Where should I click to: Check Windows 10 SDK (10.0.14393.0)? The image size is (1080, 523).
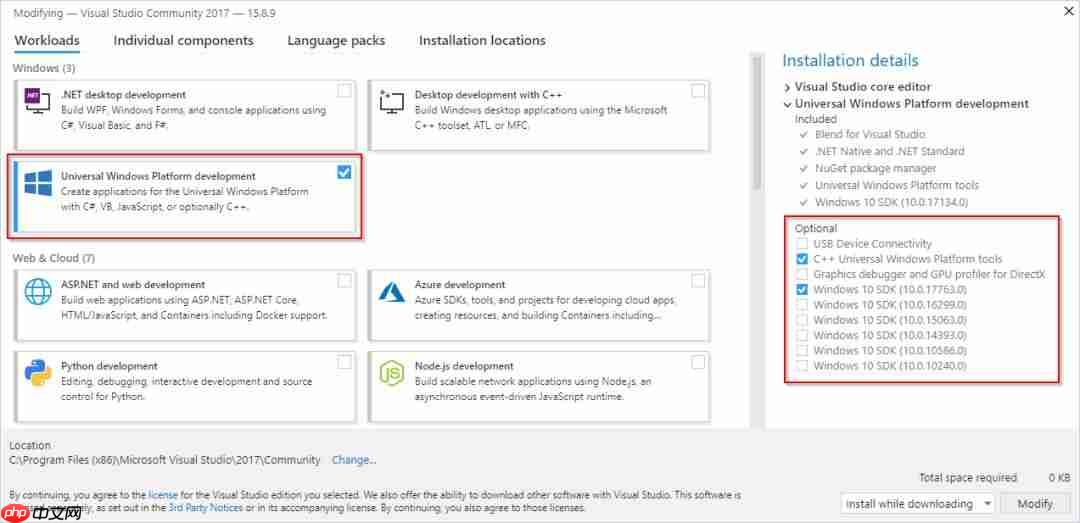click(802, 335)
